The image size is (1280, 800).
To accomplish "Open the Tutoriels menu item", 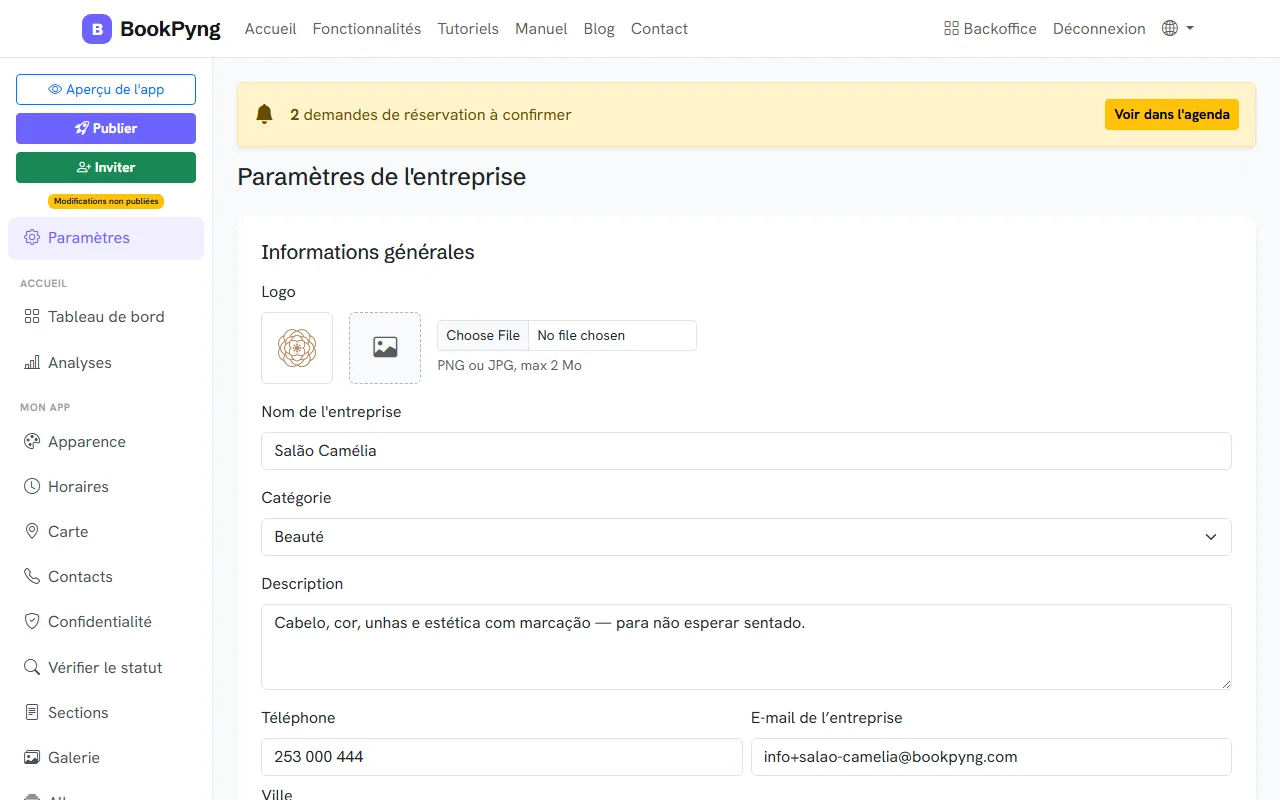I will tap(468, 29).
